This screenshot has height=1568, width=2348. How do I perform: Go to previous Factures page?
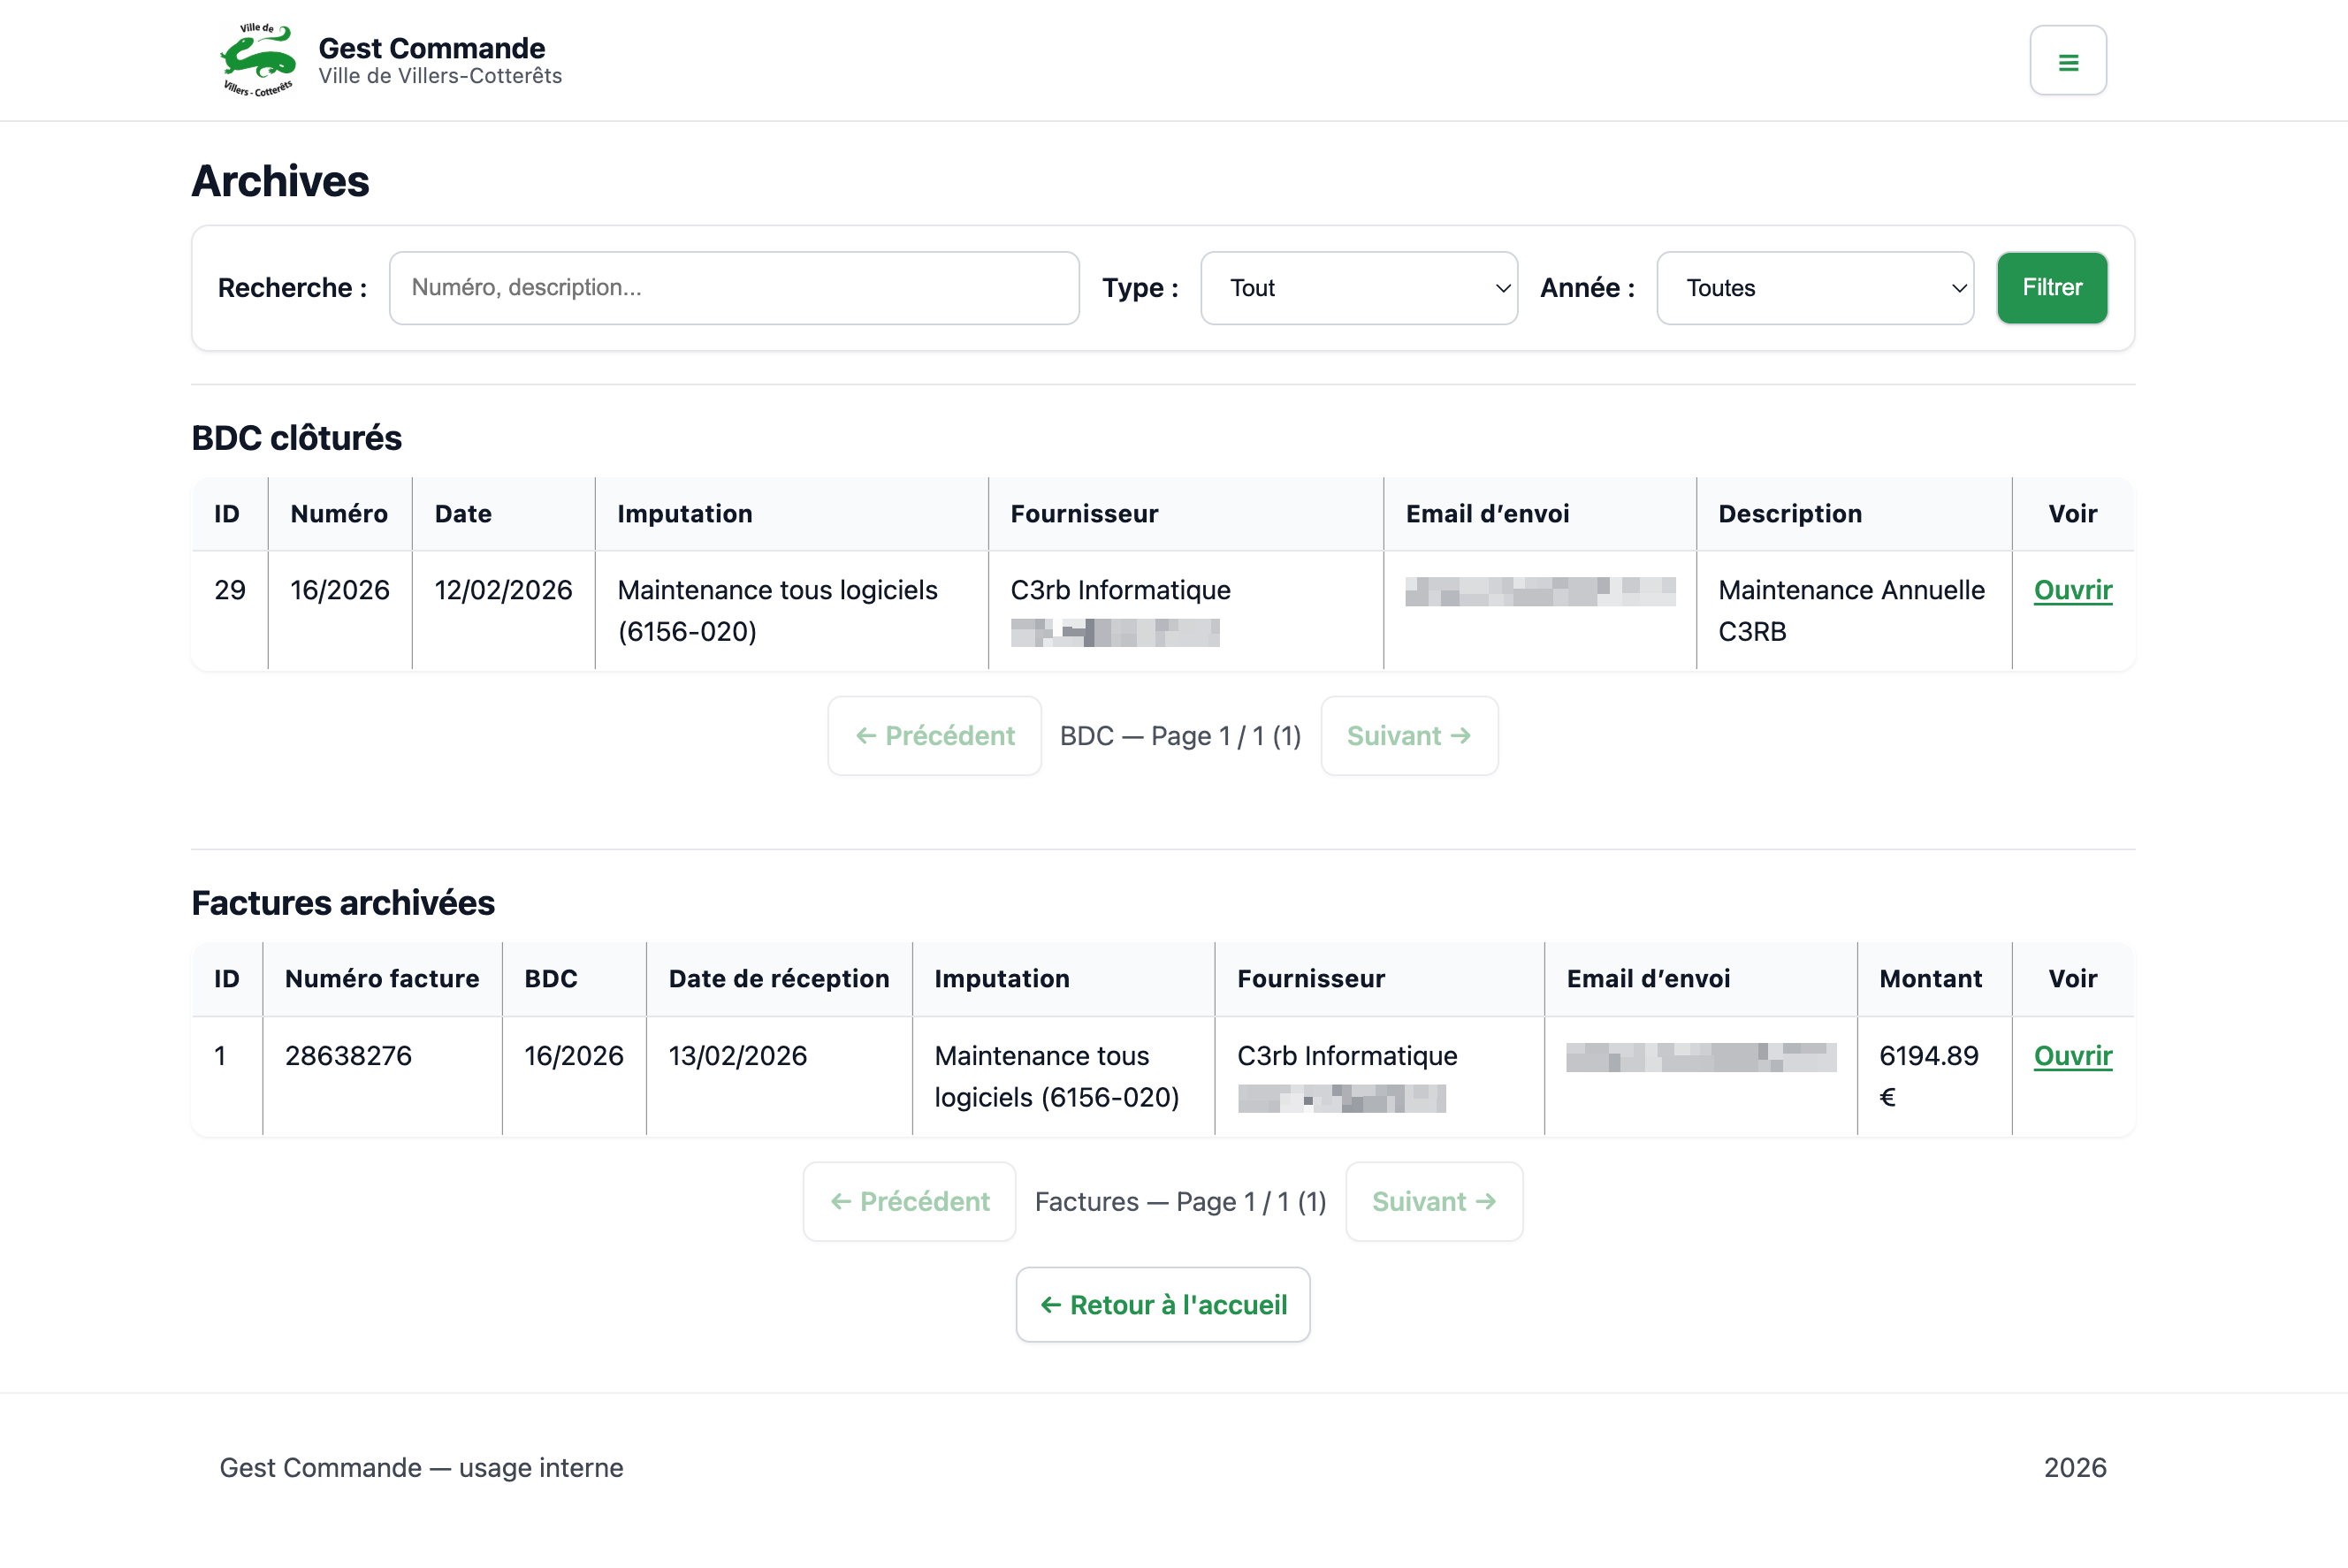click(x=909, y=1201)
